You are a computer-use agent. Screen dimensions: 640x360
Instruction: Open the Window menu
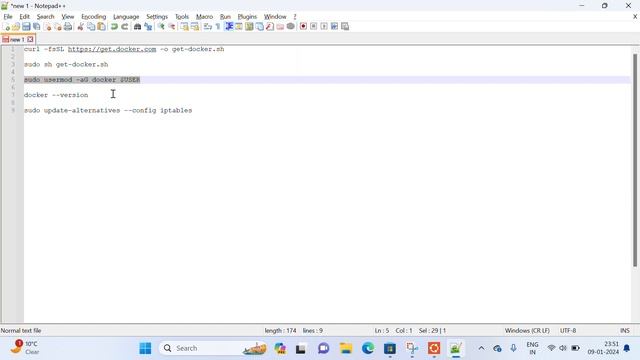[x=275, y=17]
